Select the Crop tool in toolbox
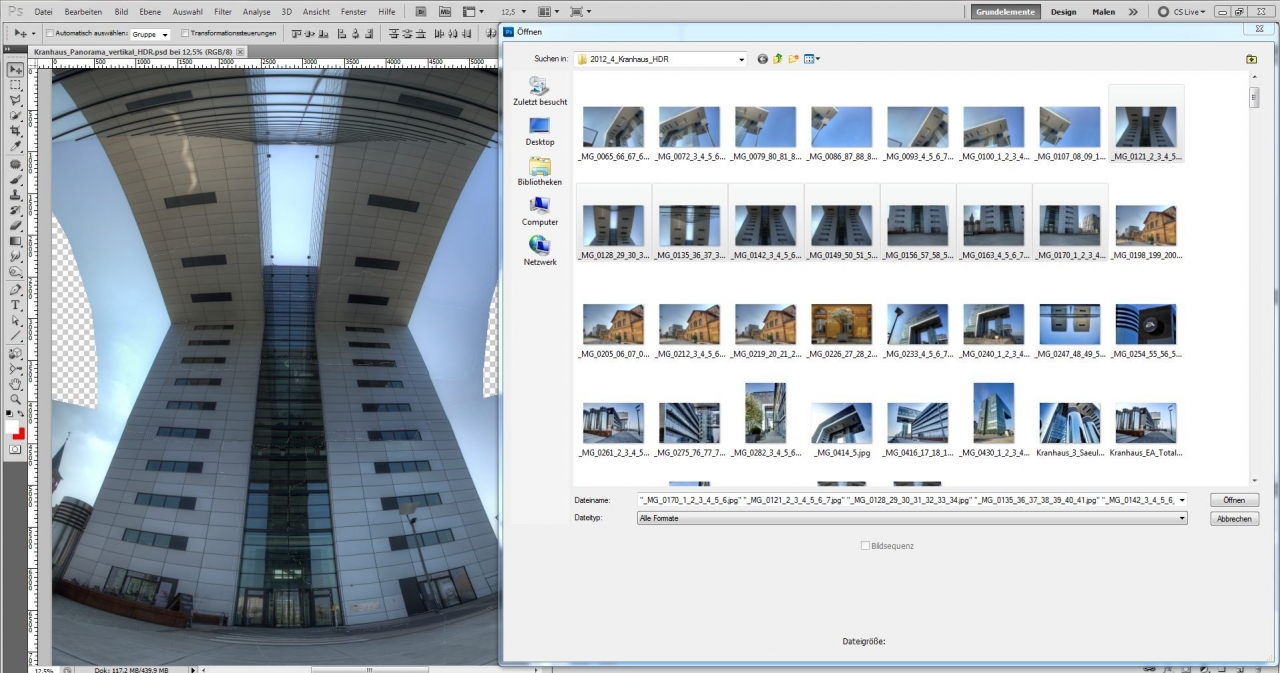The image size is (1280, 673). pos(16,131)
